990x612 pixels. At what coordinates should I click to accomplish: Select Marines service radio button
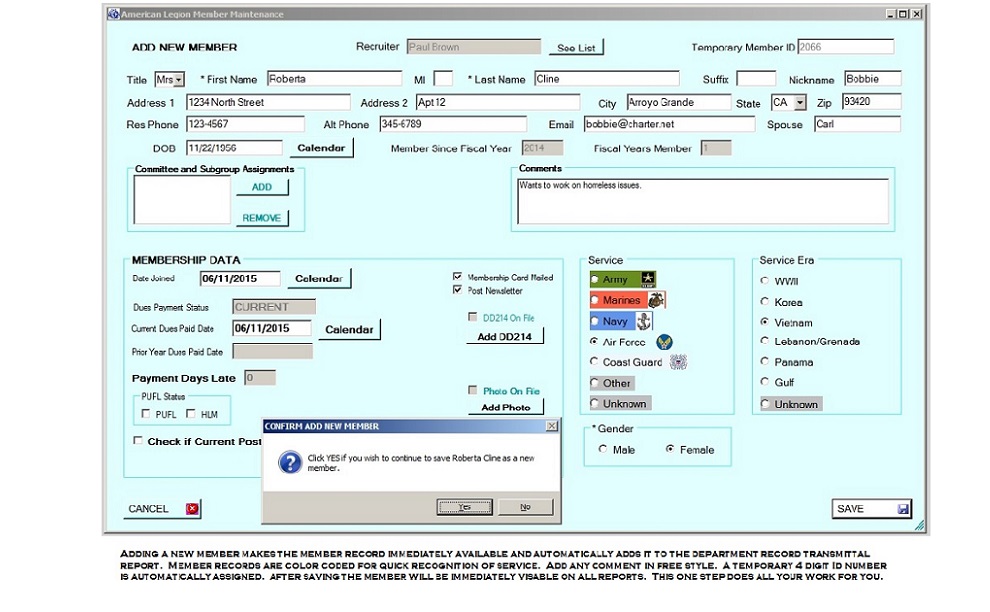595,300
